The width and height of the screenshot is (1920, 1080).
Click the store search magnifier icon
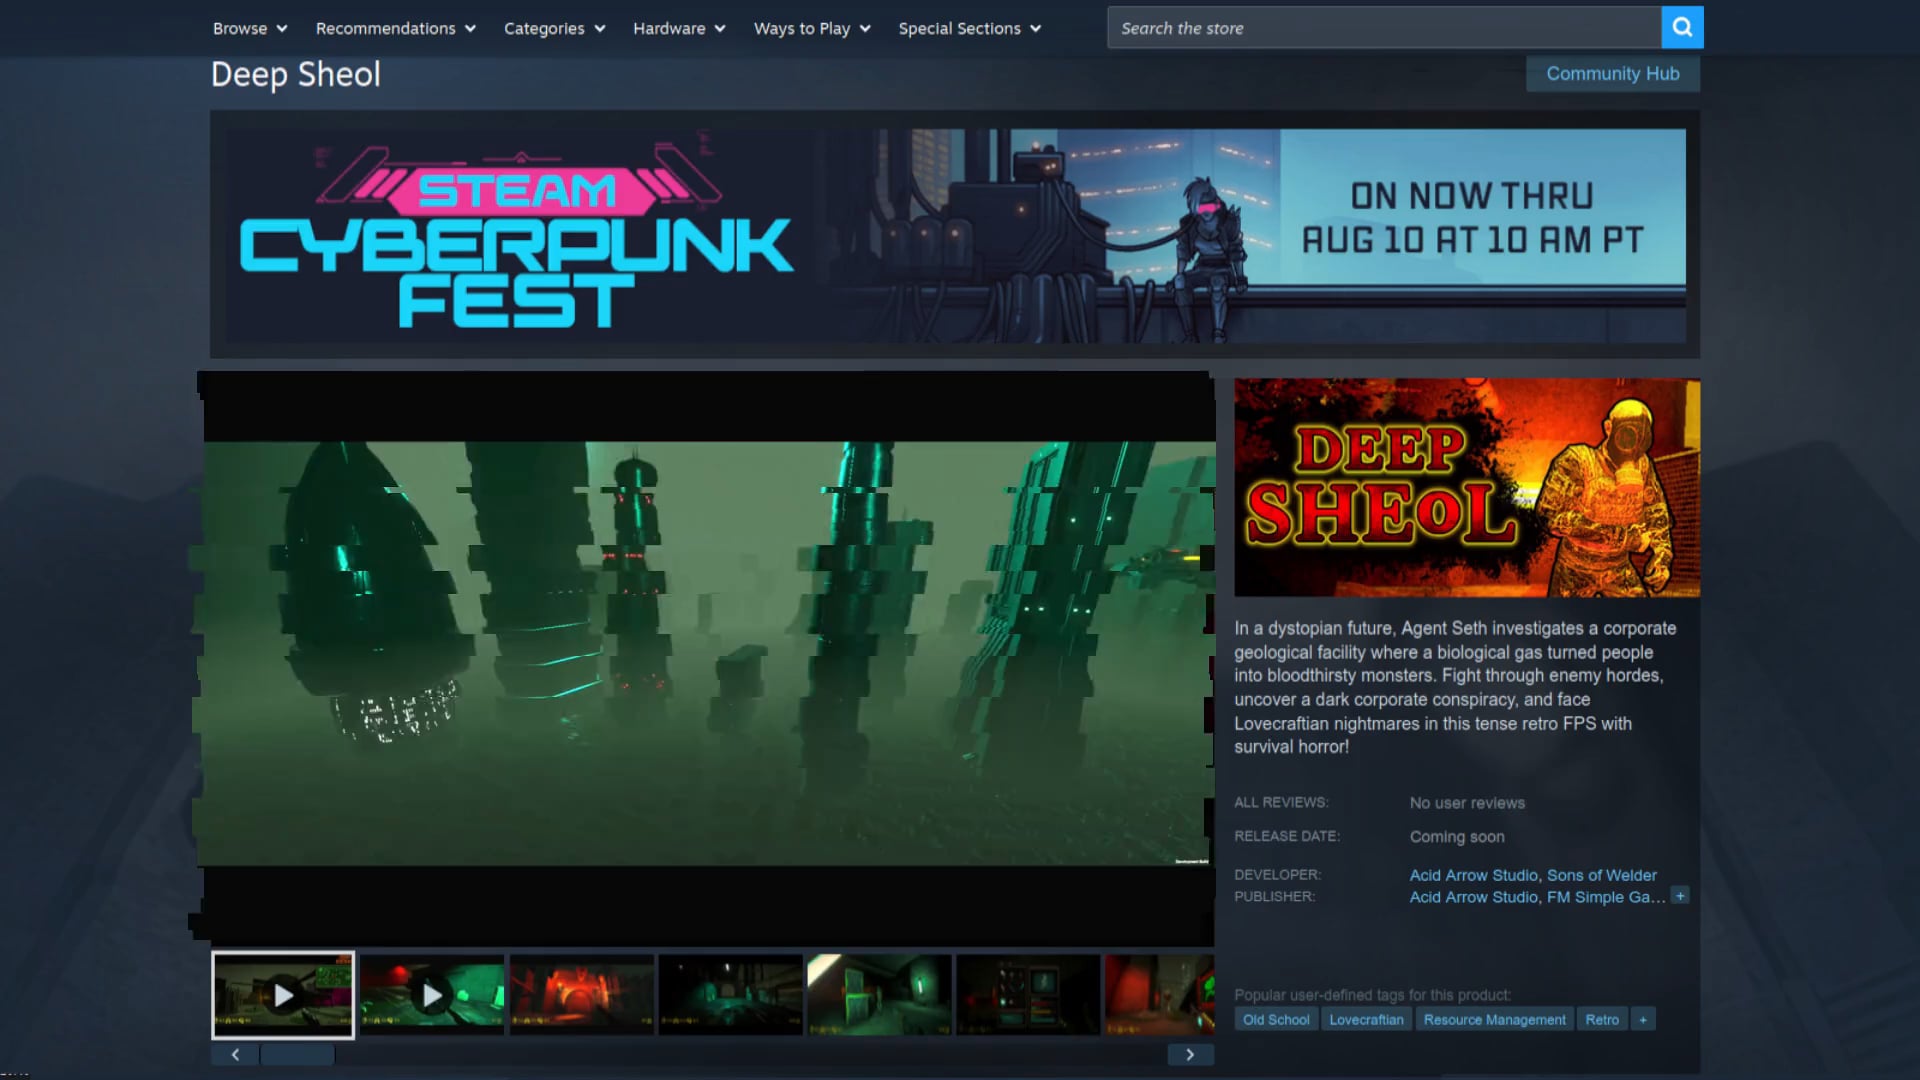click(x=1682, y=28)
